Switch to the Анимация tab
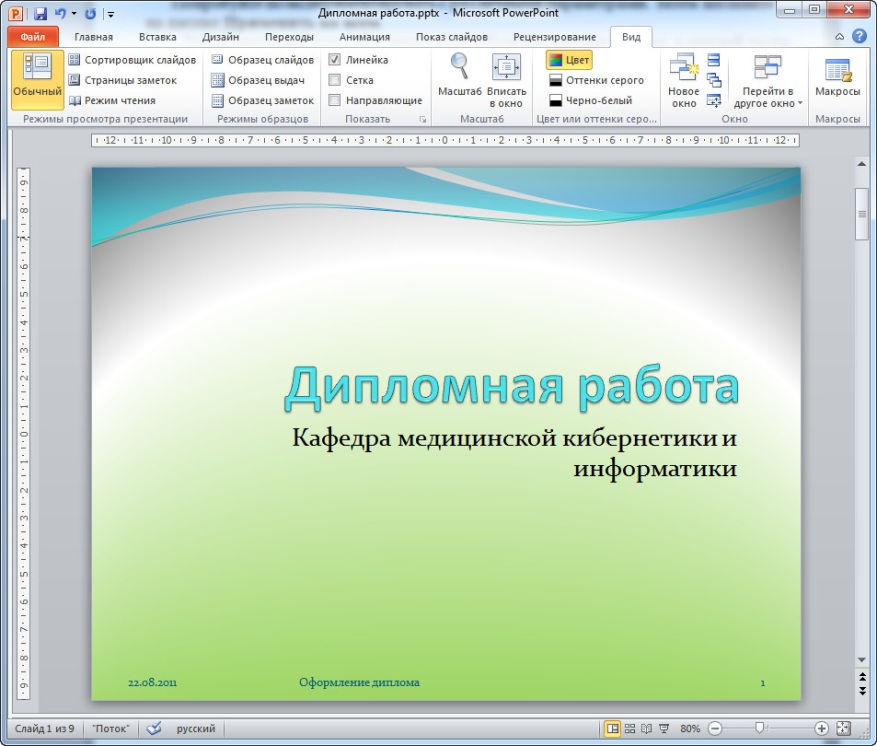Viewport: 877px width, 746px height. pos(364,37)
